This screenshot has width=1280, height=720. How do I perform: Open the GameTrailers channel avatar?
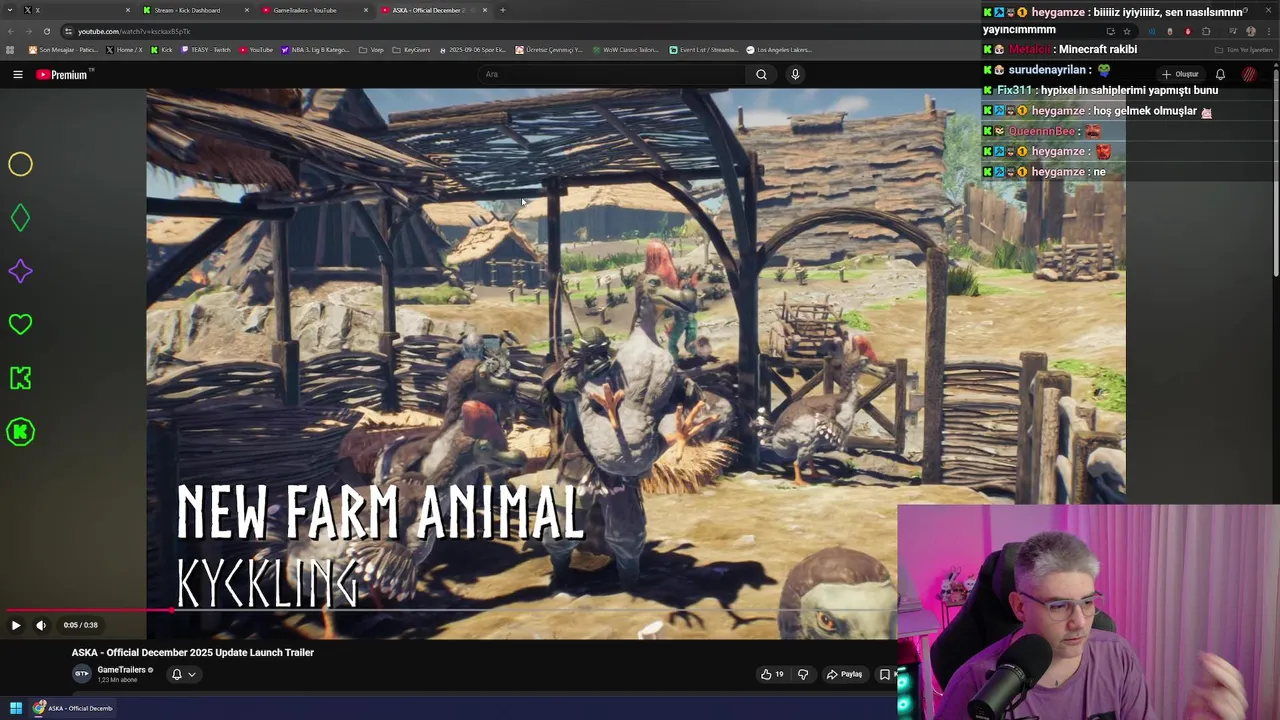[82, 674]
